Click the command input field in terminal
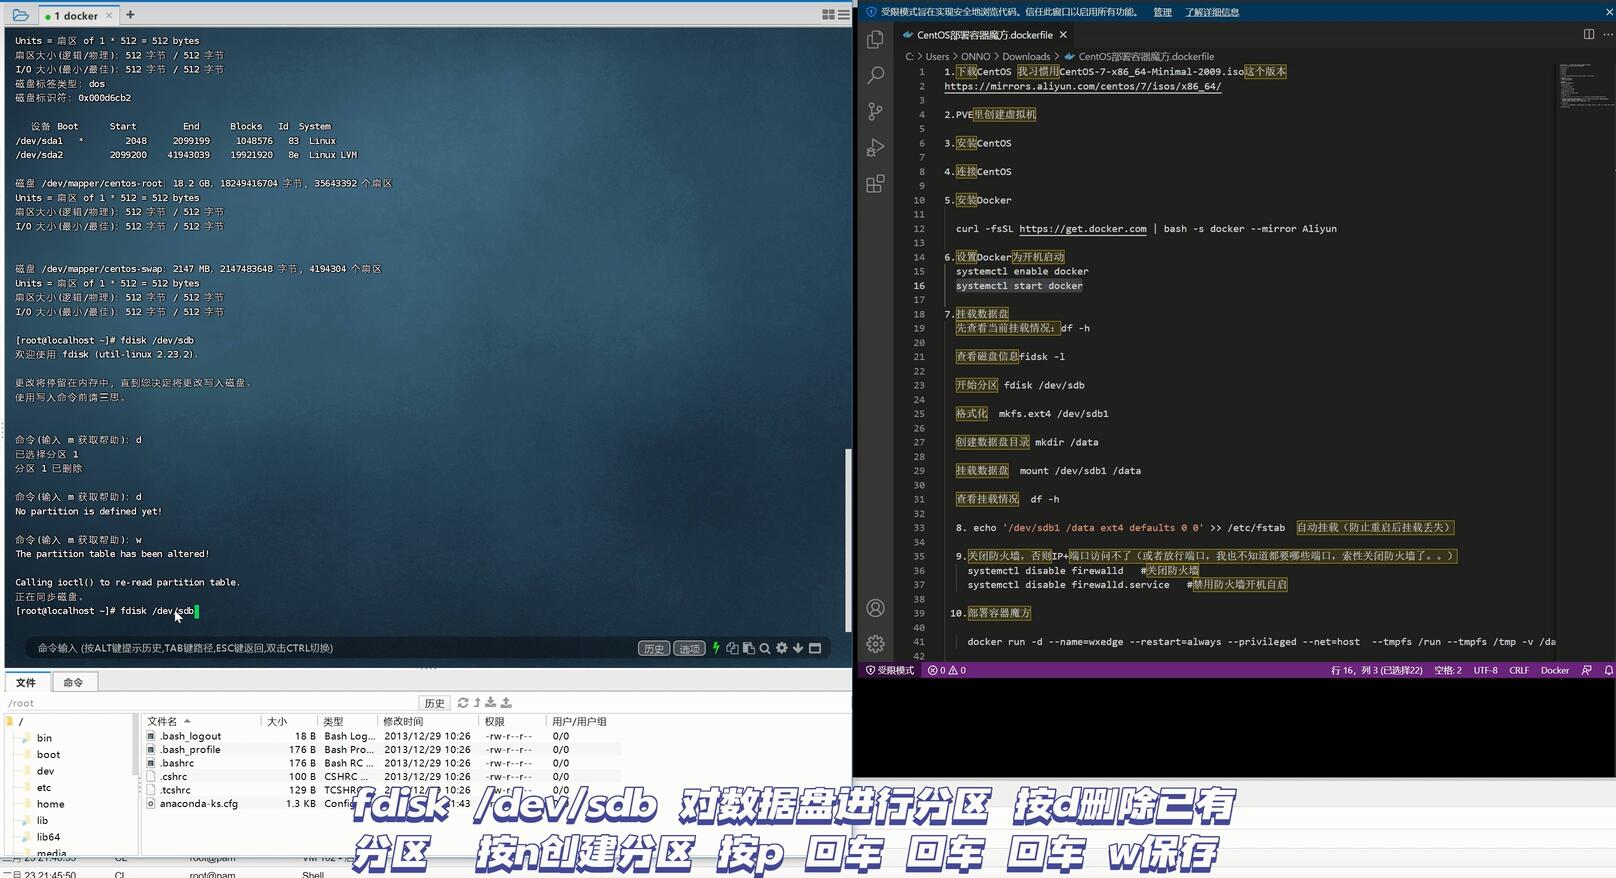Viewport: 1616px width, 878px height. pyautogui.click(x=330, y=648)
